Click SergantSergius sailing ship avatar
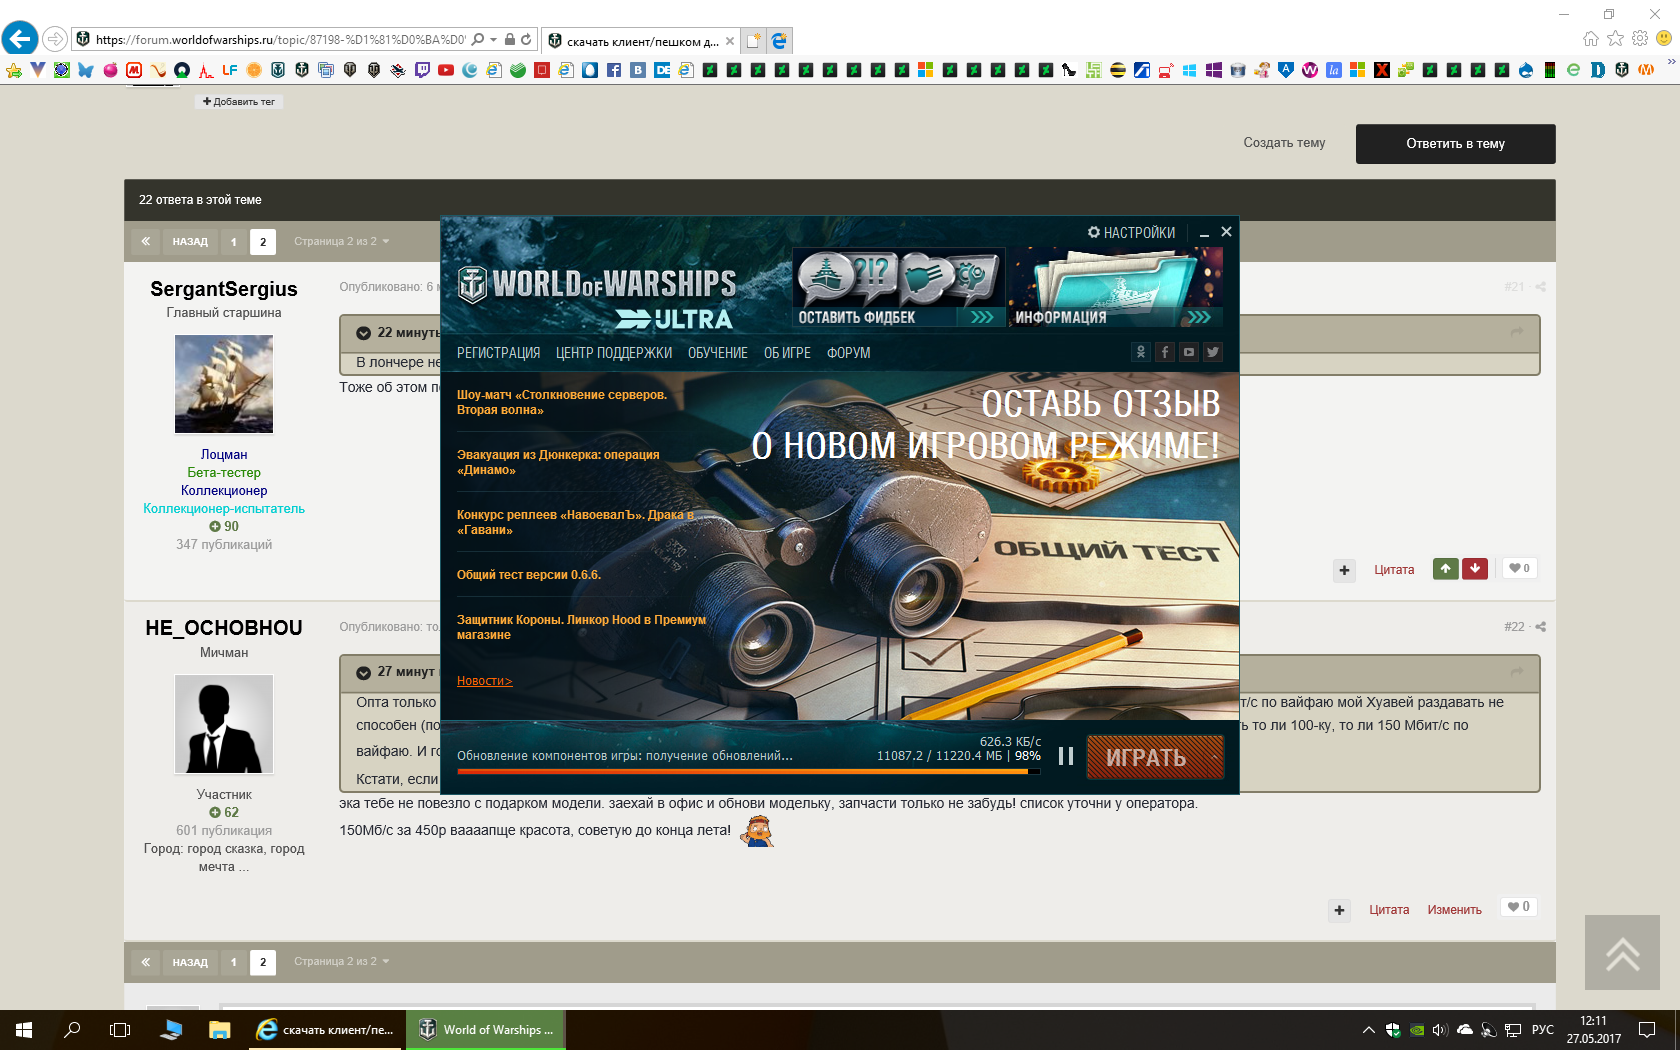1680x1050 pixels. point(224,384)
